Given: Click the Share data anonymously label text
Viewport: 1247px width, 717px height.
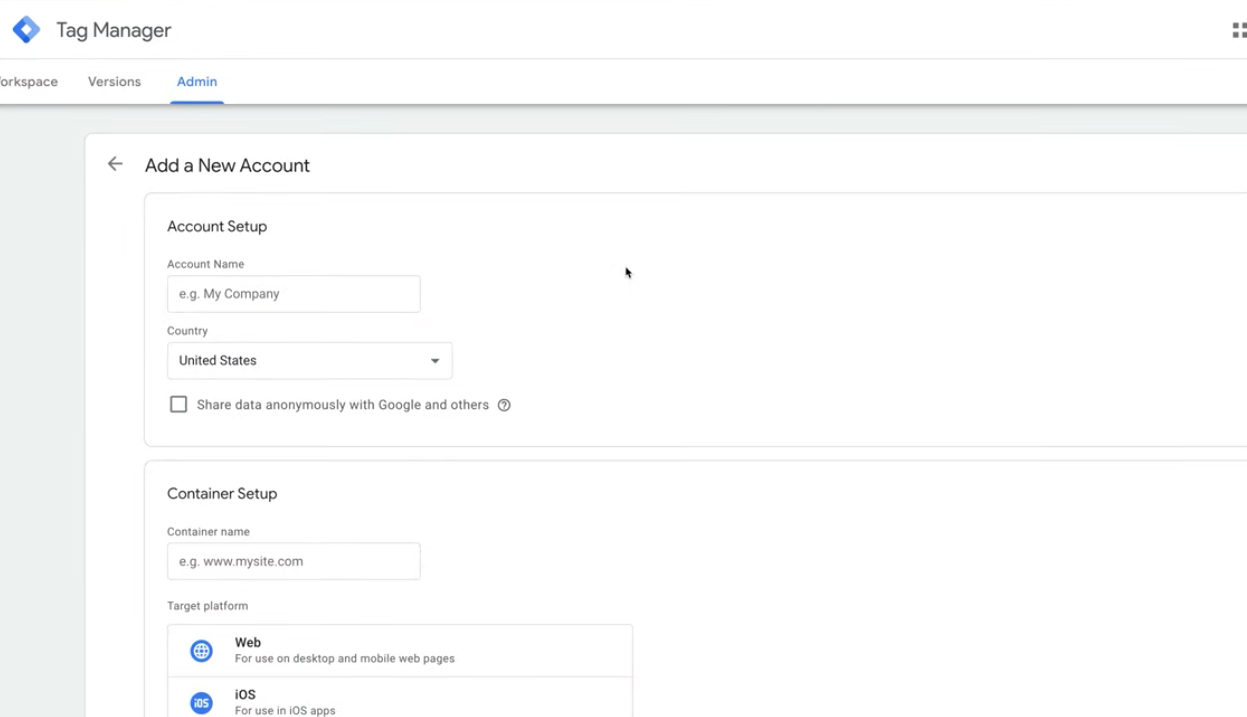Looking at the screenshot, I should (342, 405).
